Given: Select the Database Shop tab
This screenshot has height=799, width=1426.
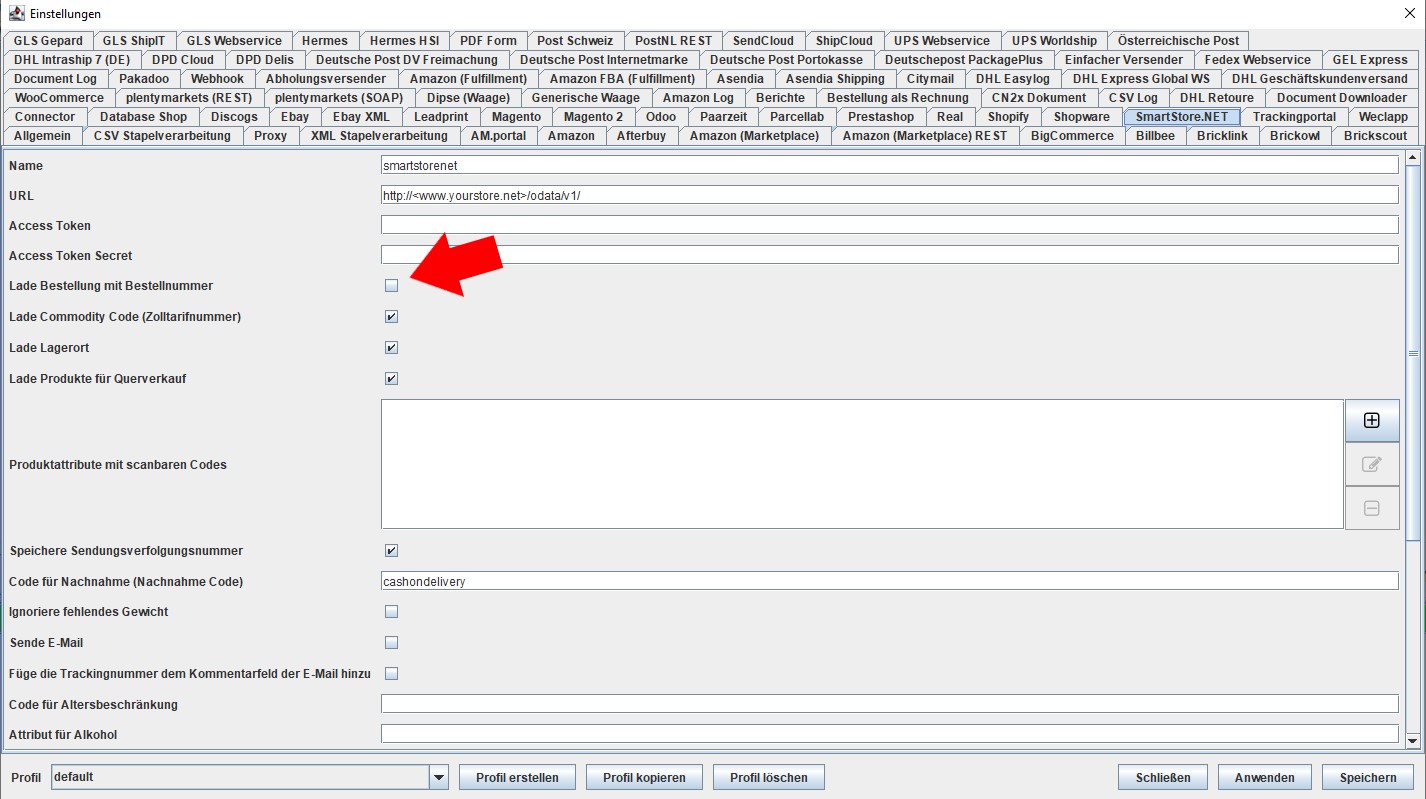Looking at the screenshot, I should coord(143,117).
